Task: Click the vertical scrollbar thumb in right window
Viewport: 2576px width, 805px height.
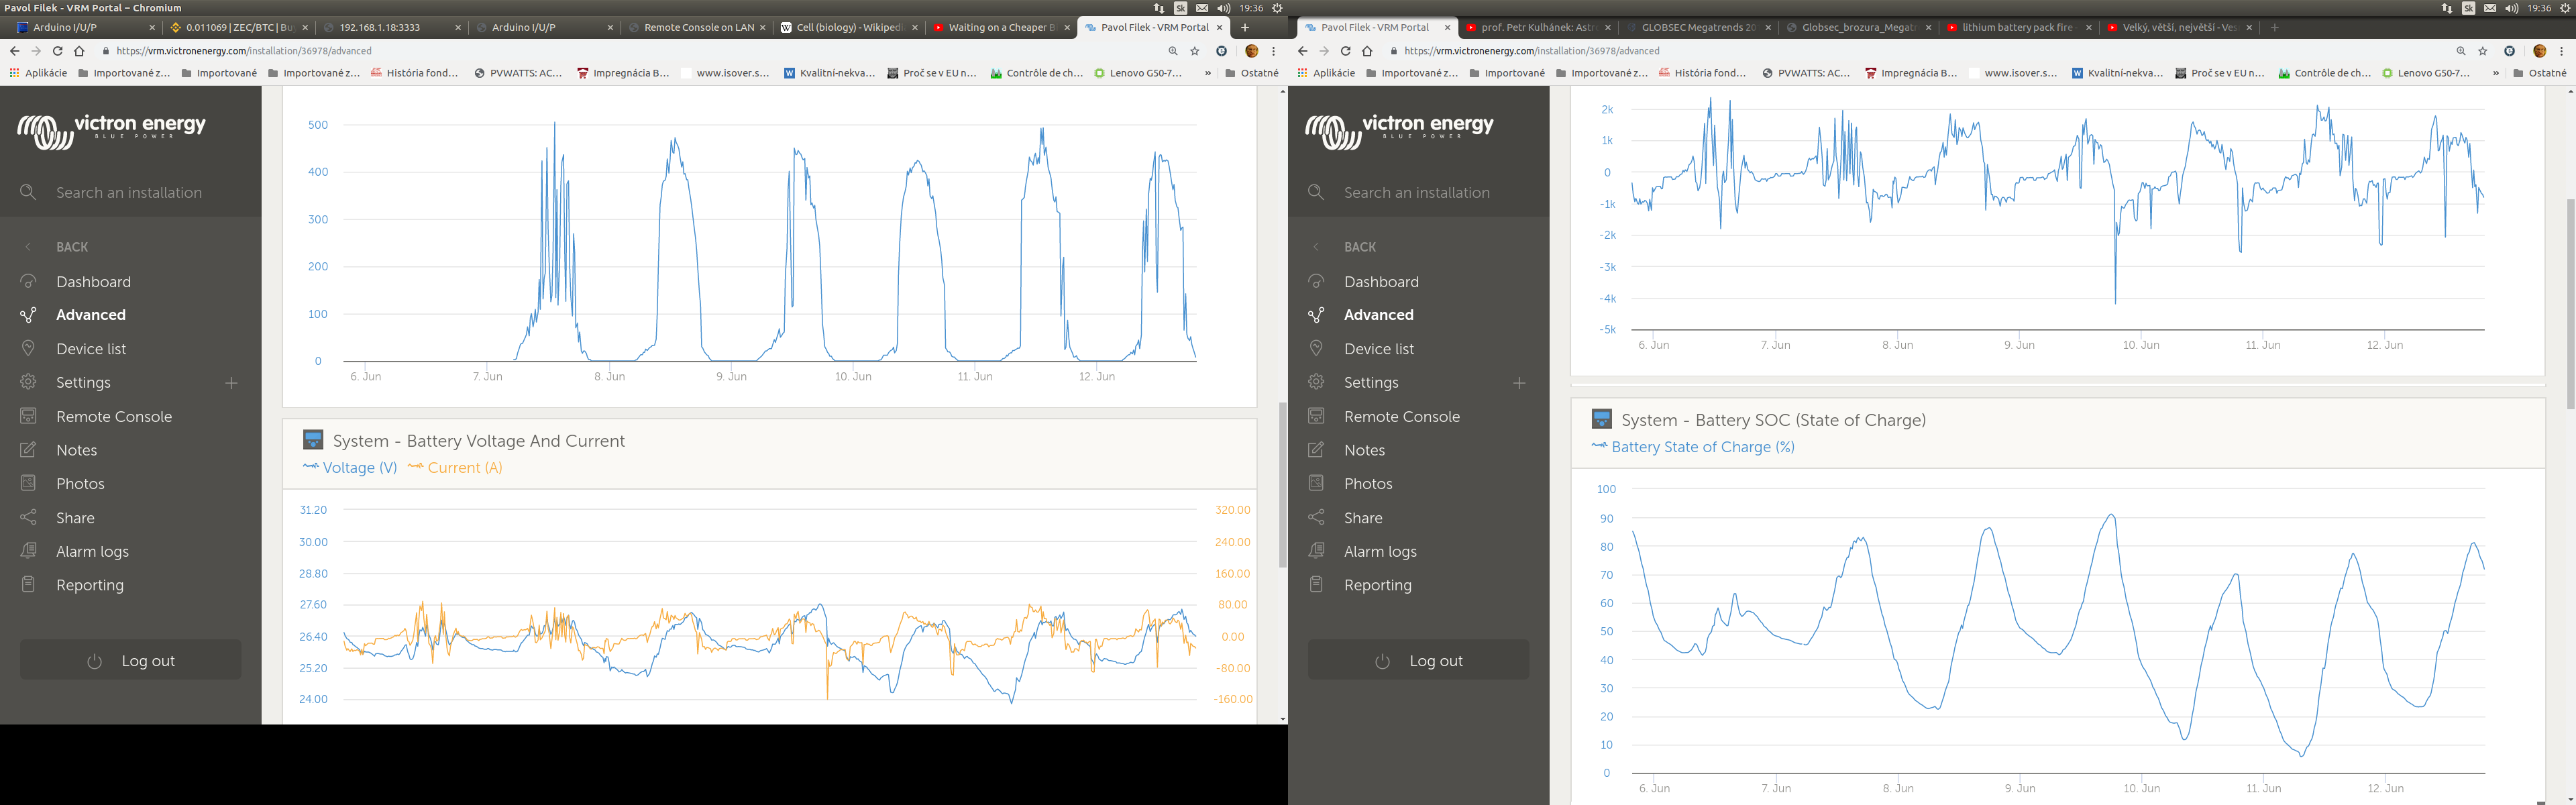Action: (x=2571, y=304)
